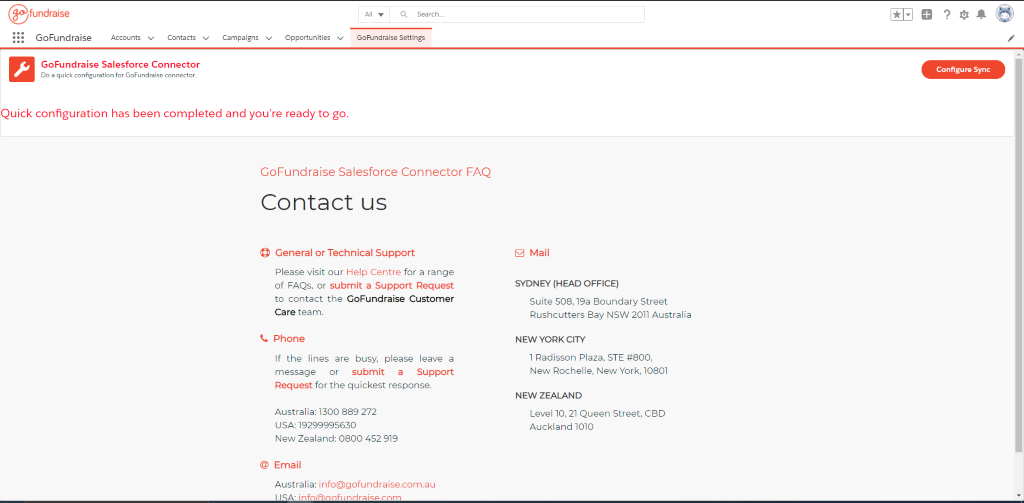The width and height of the screenshot is (1024, 503).
Task: Click the Quick configuration completed message
Action: click(175, 114)
